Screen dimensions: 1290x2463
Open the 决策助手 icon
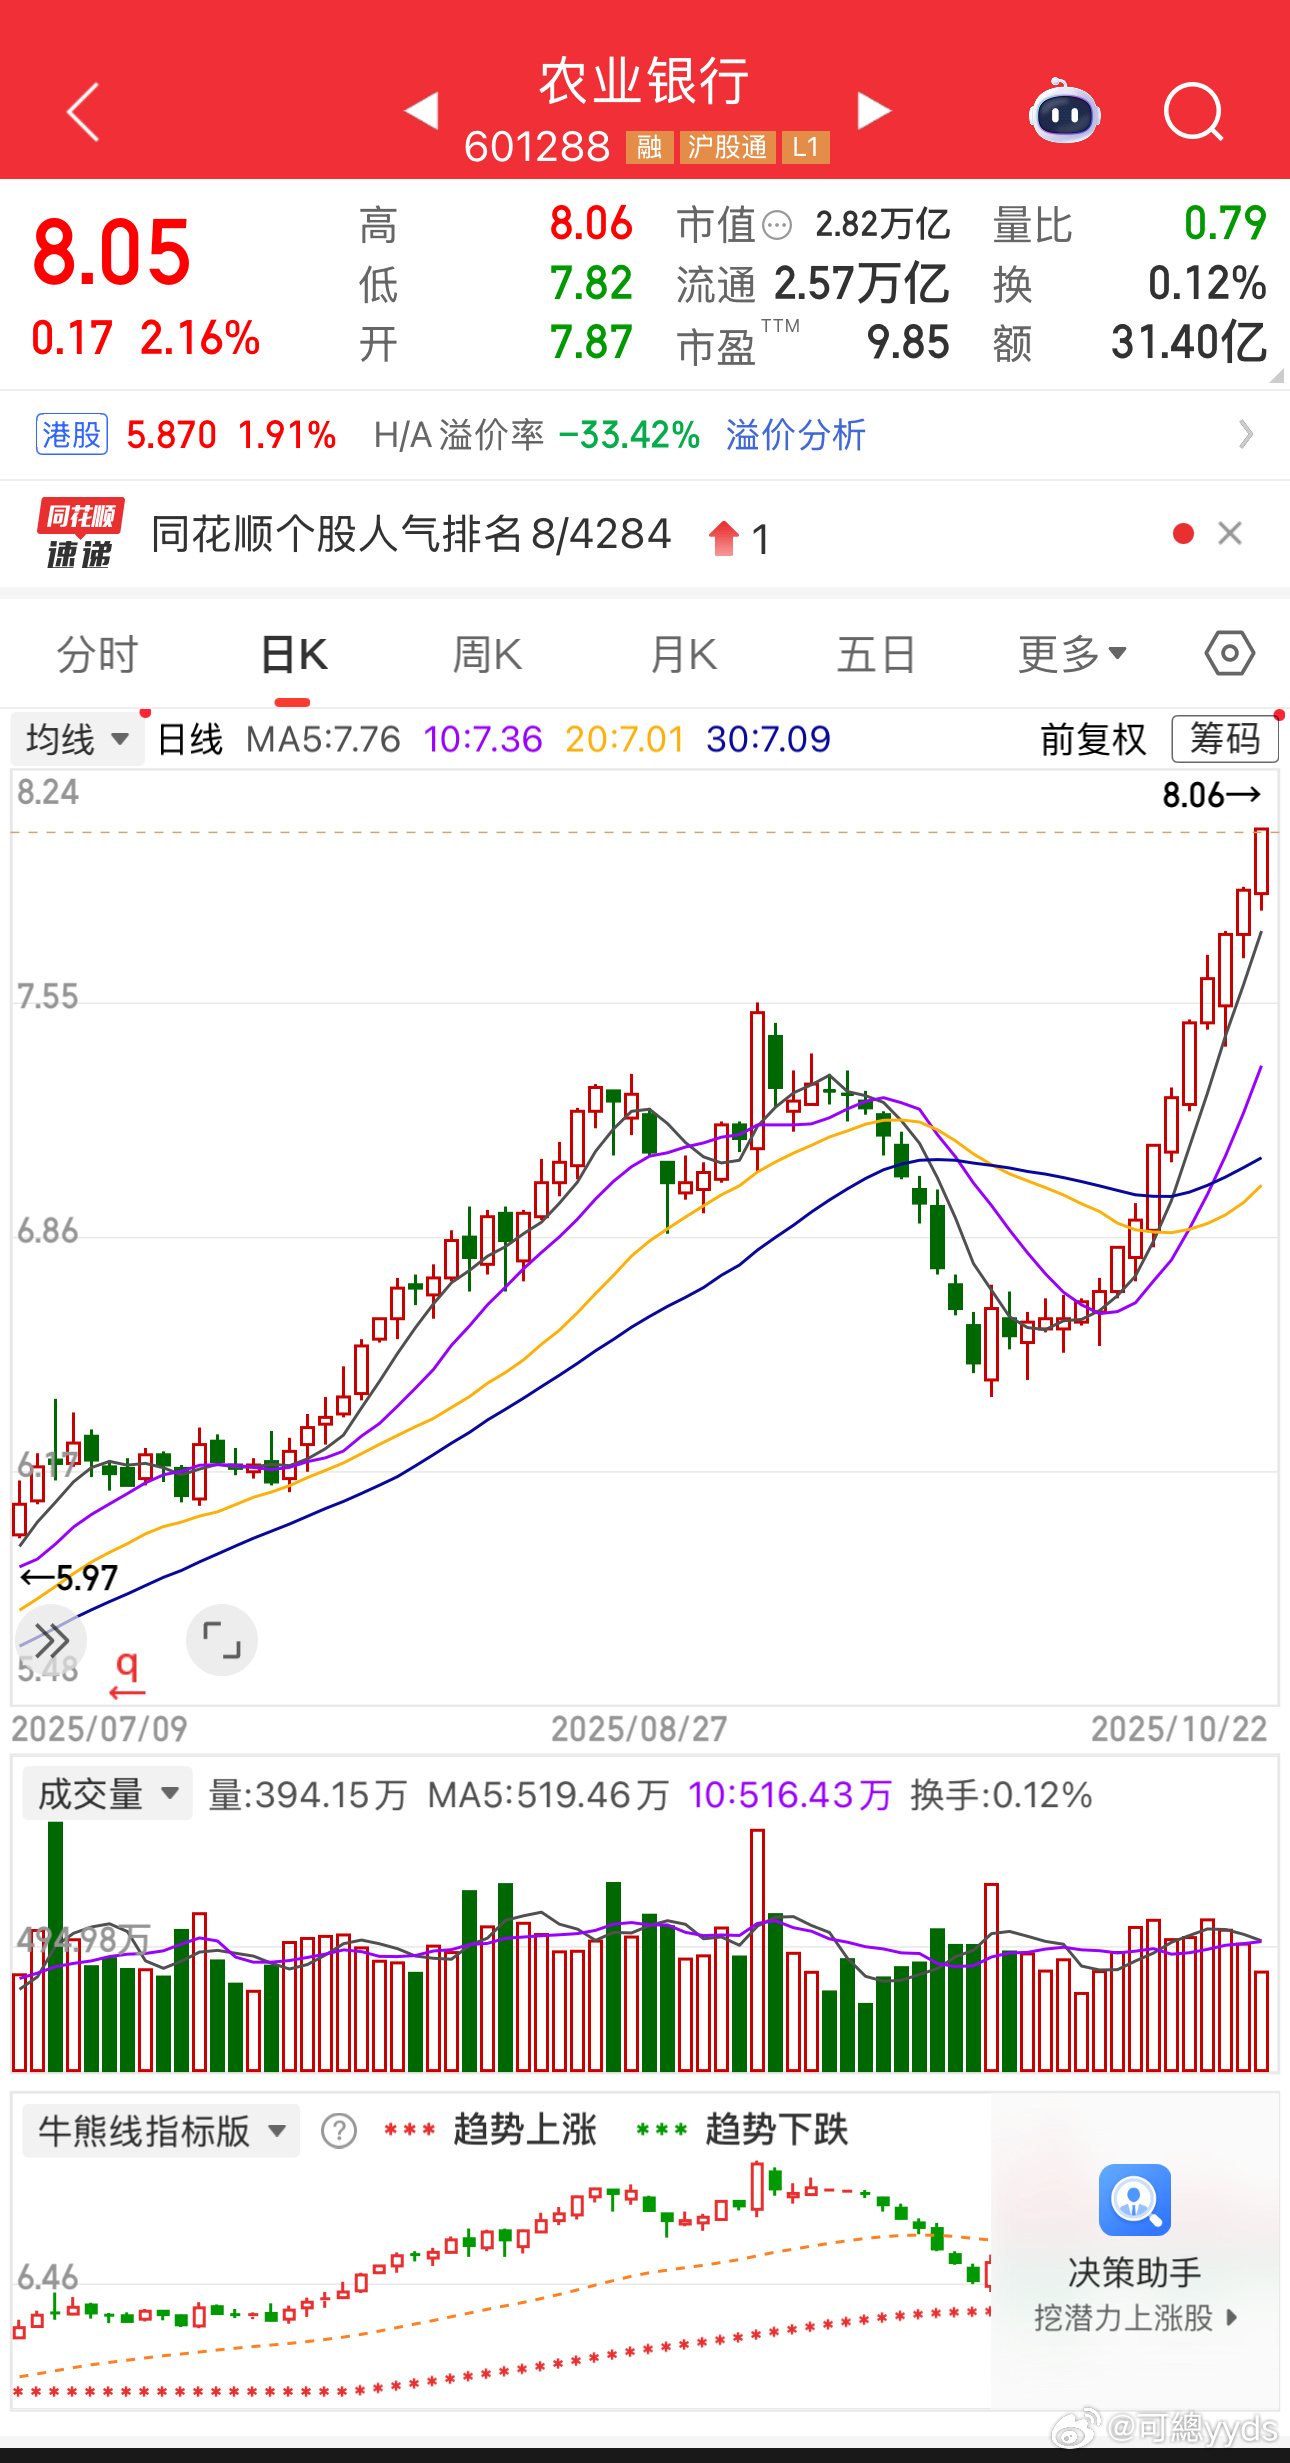point(1135,2200)
